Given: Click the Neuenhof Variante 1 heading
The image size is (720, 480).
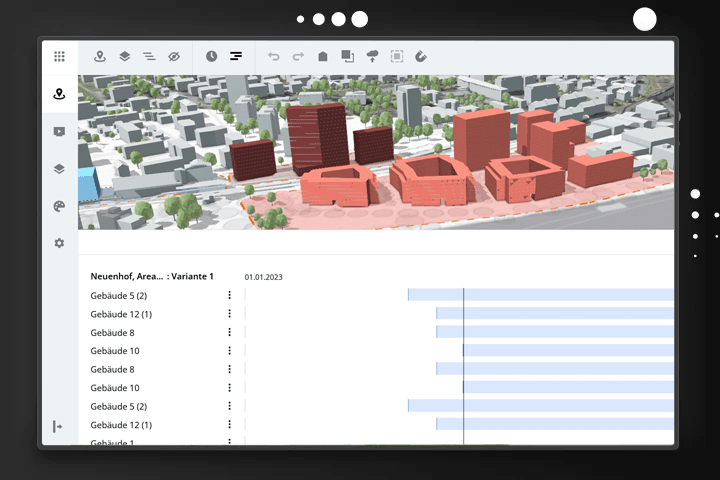Looking at the screenshot, I should [152, 276].
